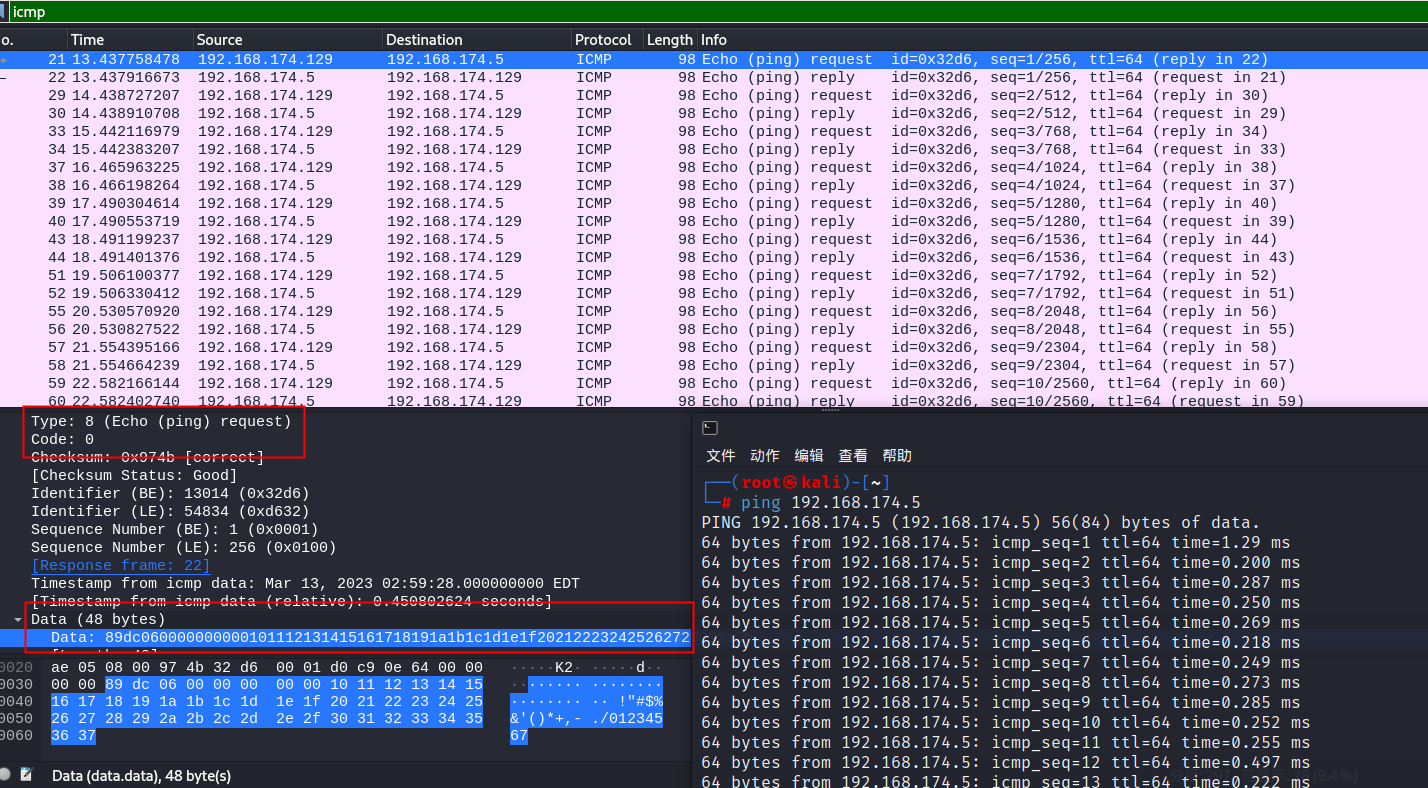The width and height of the screenshot is (1428, 788).
Task: Select Identifier (LE): 54834 field
Action: click(x=170, y=512)
